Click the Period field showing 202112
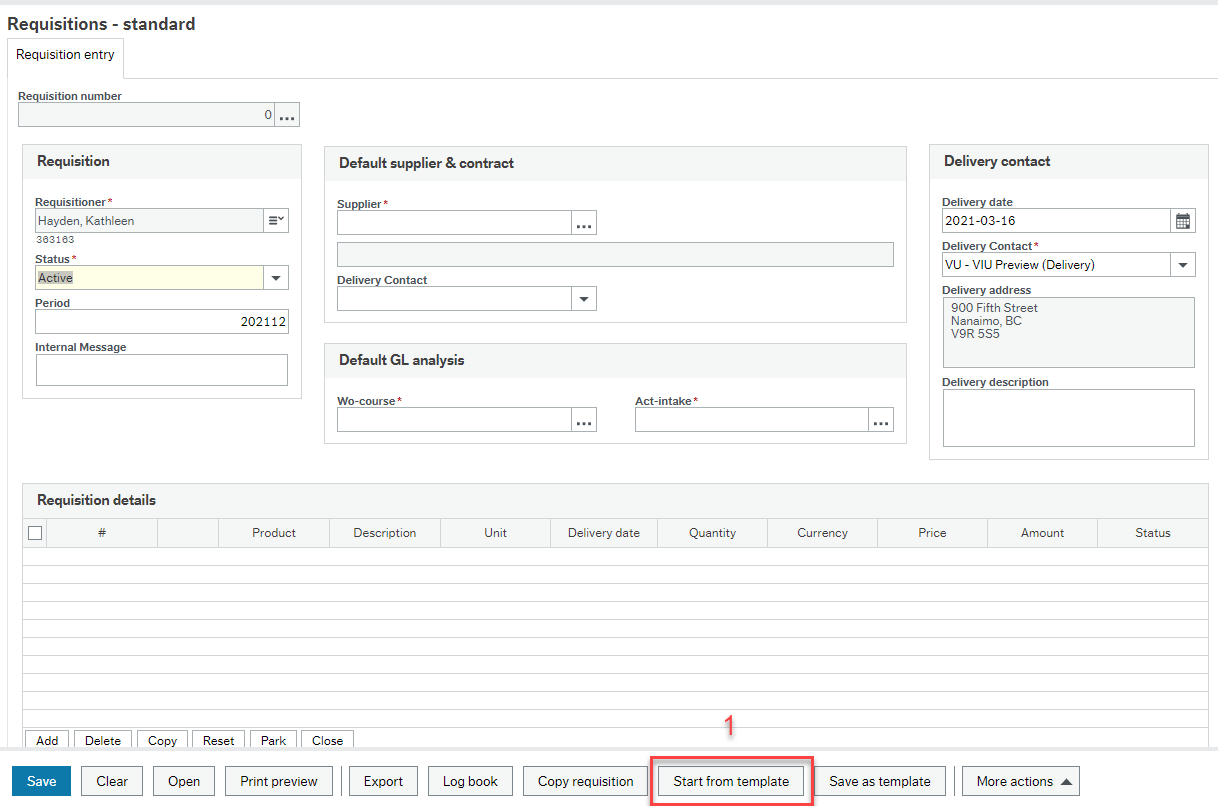 [x=161, y=321]
